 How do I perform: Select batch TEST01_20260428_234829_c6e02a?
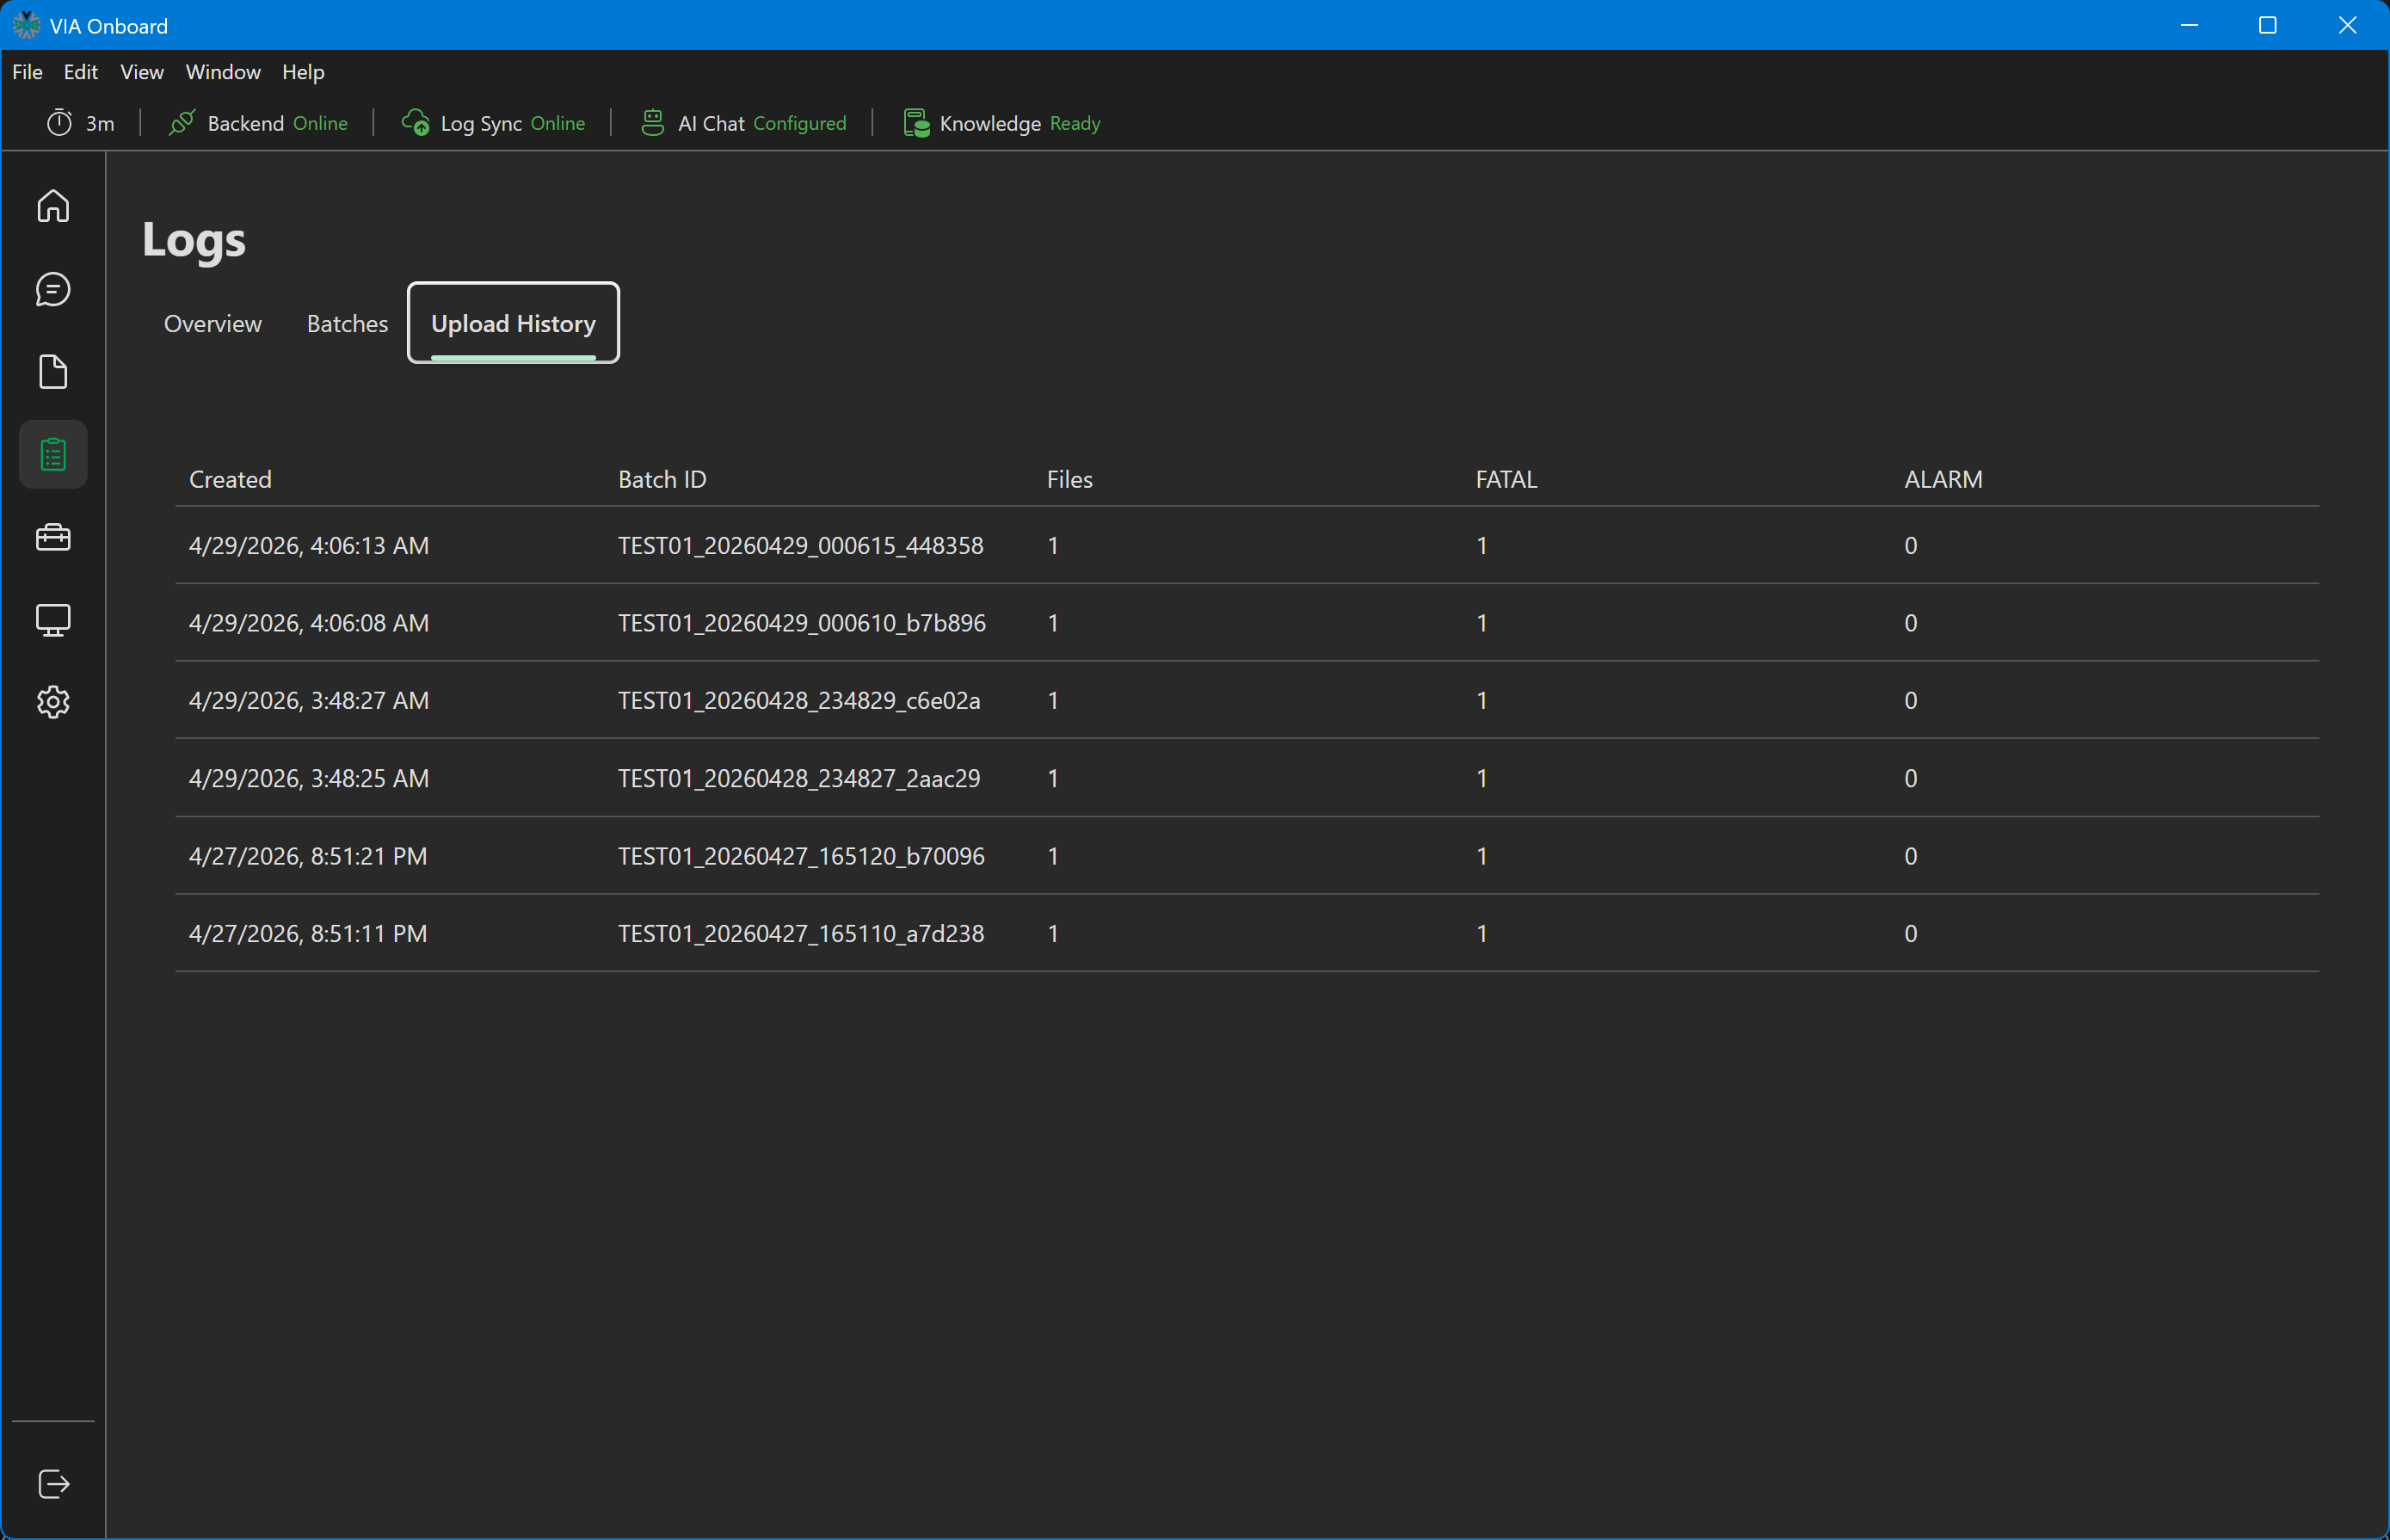tap(799, 701)
